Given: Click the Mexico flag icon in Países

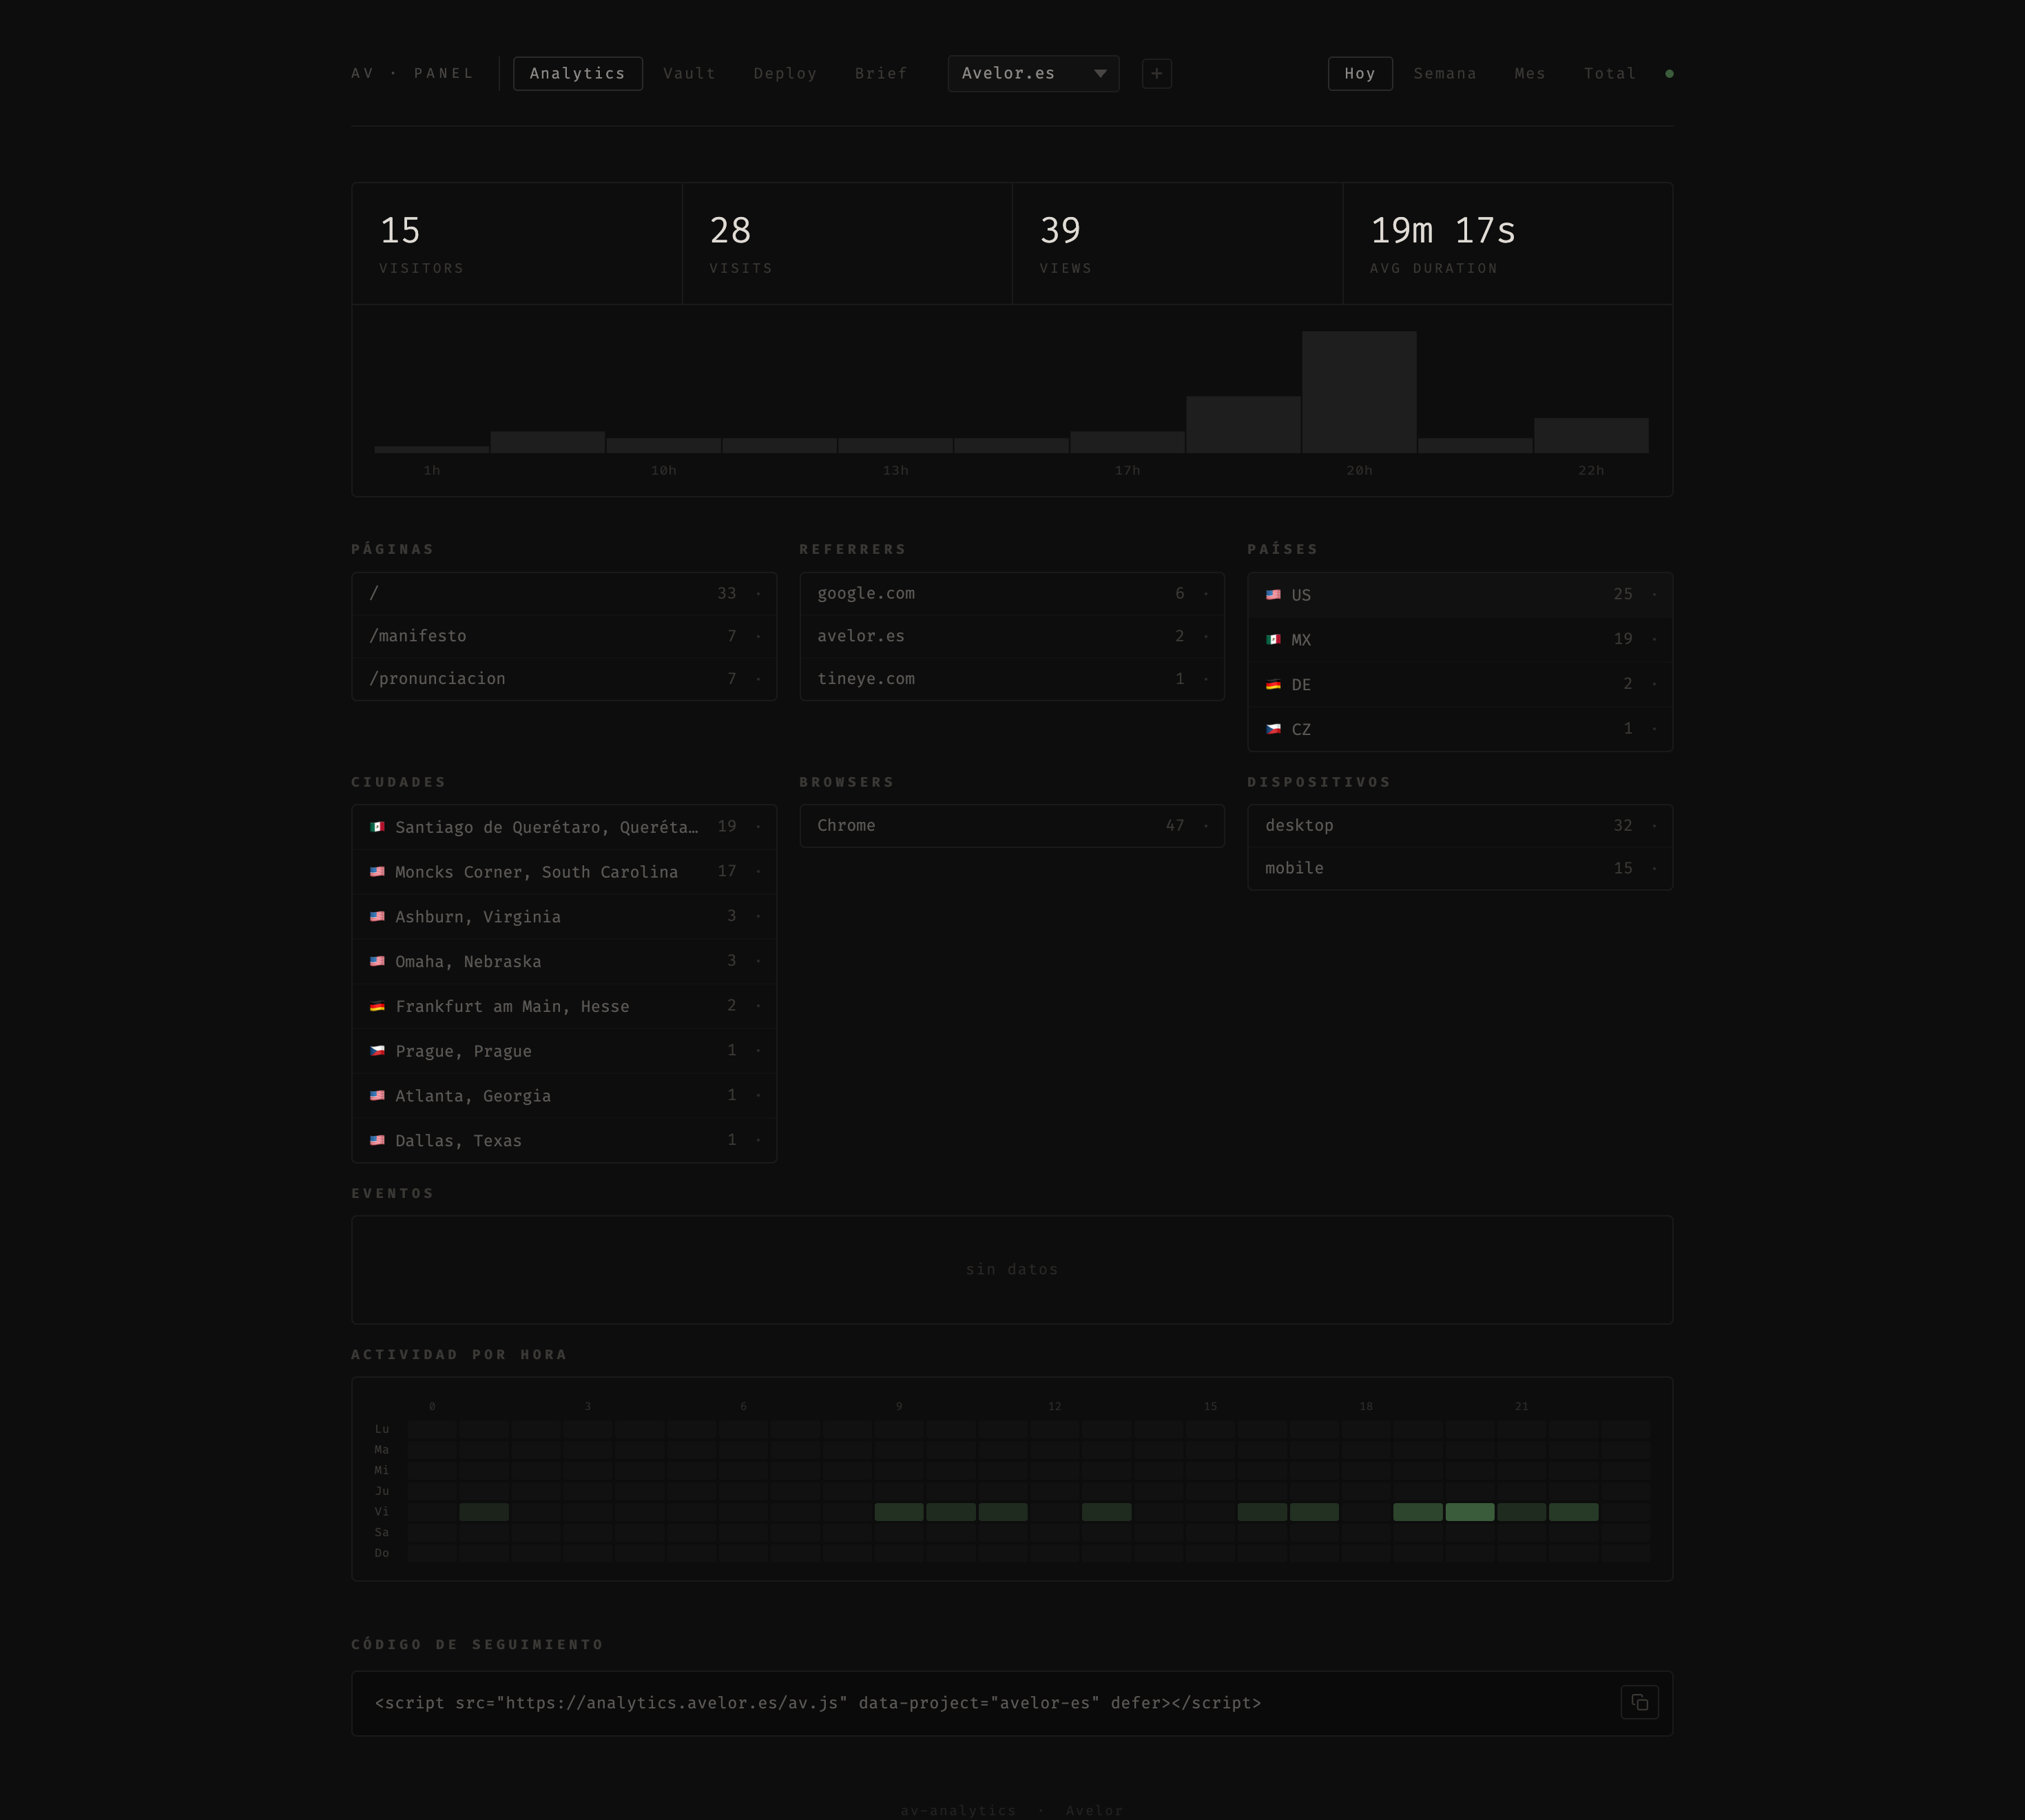Looking at the screenshot, I should tap(1273, 639).
